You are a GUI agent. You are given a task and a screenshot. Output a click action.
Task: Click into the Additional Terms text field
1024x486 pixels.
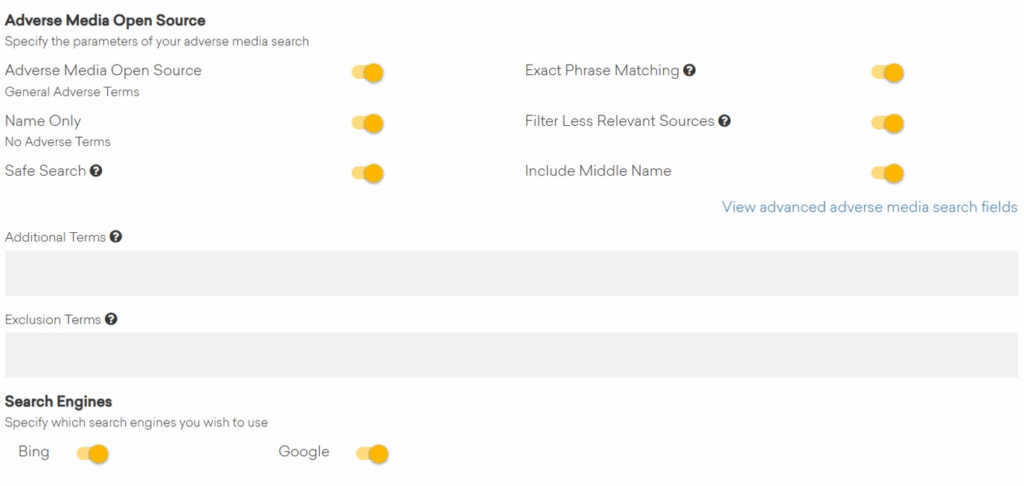pos(511,273)
